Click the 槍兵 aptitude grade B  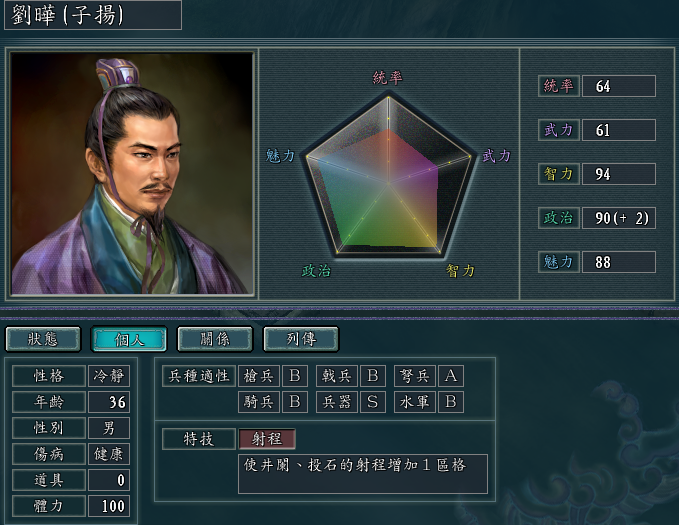[x=295, y=376]
